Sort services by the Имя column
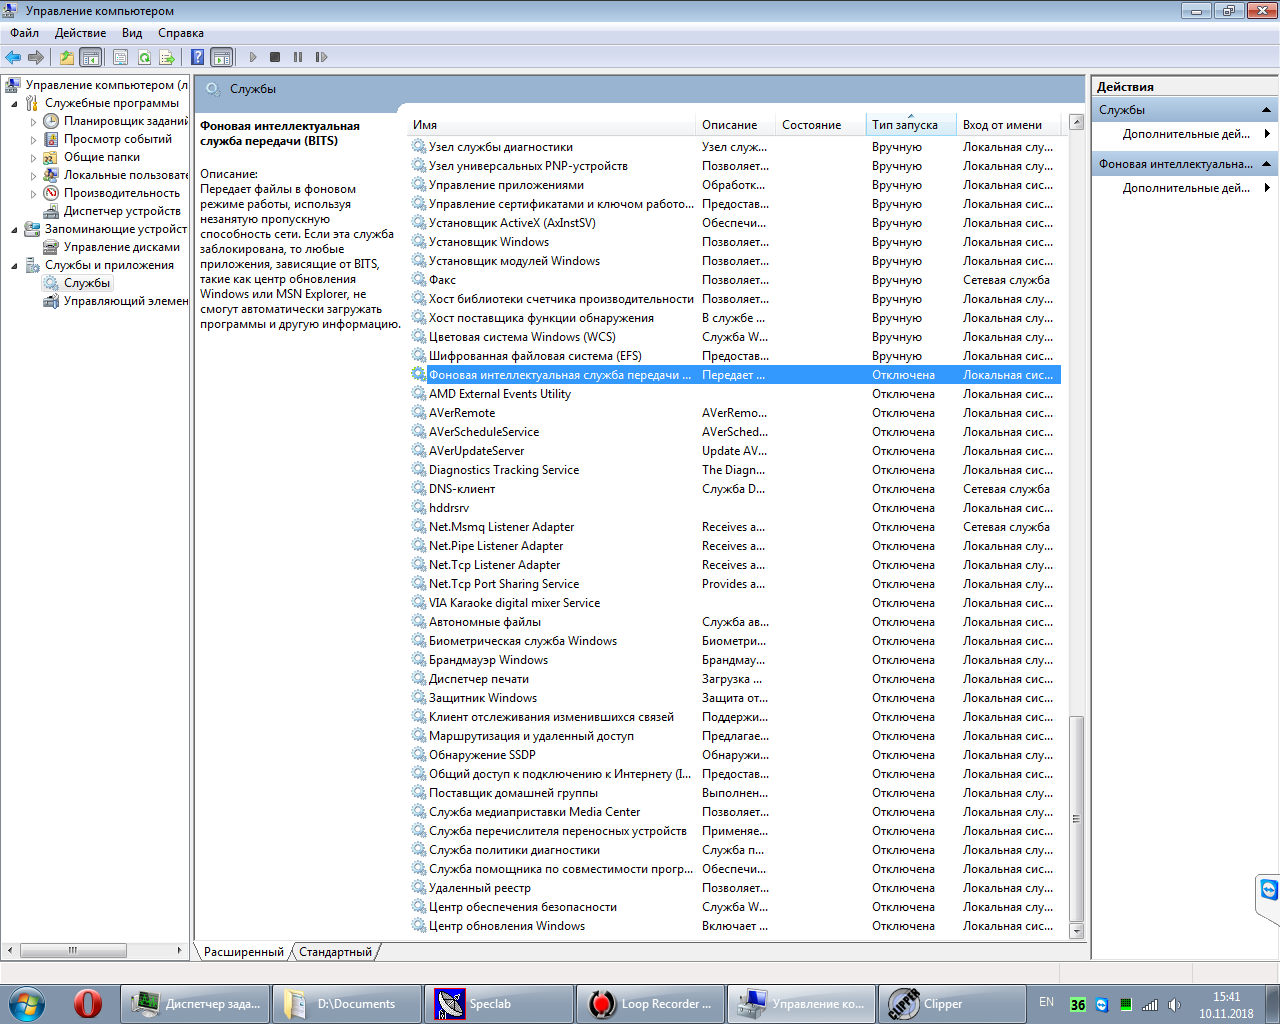Screen dimensions: 1280x1024 pos(552,125)
